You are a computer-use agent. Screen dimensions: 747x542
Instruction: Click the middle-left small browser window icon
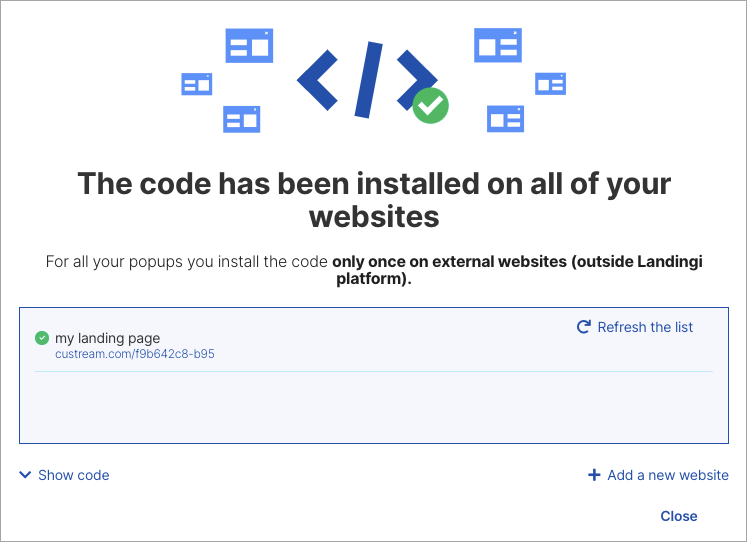click(x=196, y=84)
